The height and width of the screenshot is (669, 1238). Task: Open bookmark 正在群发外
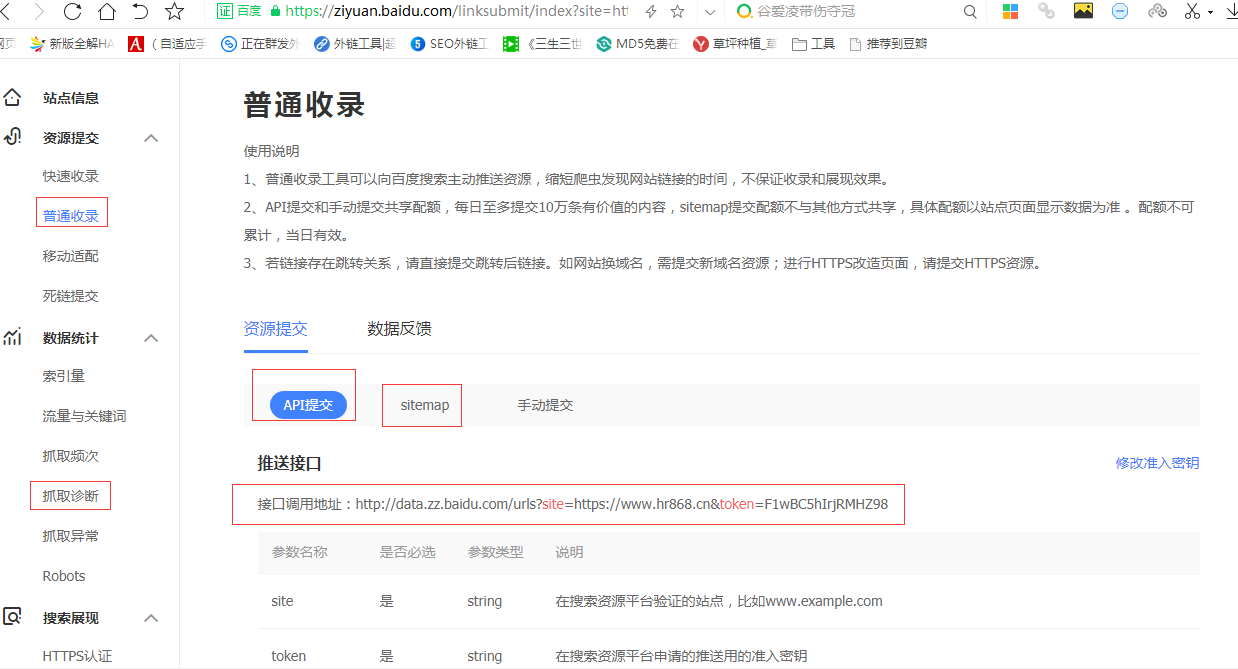(260, 44)
